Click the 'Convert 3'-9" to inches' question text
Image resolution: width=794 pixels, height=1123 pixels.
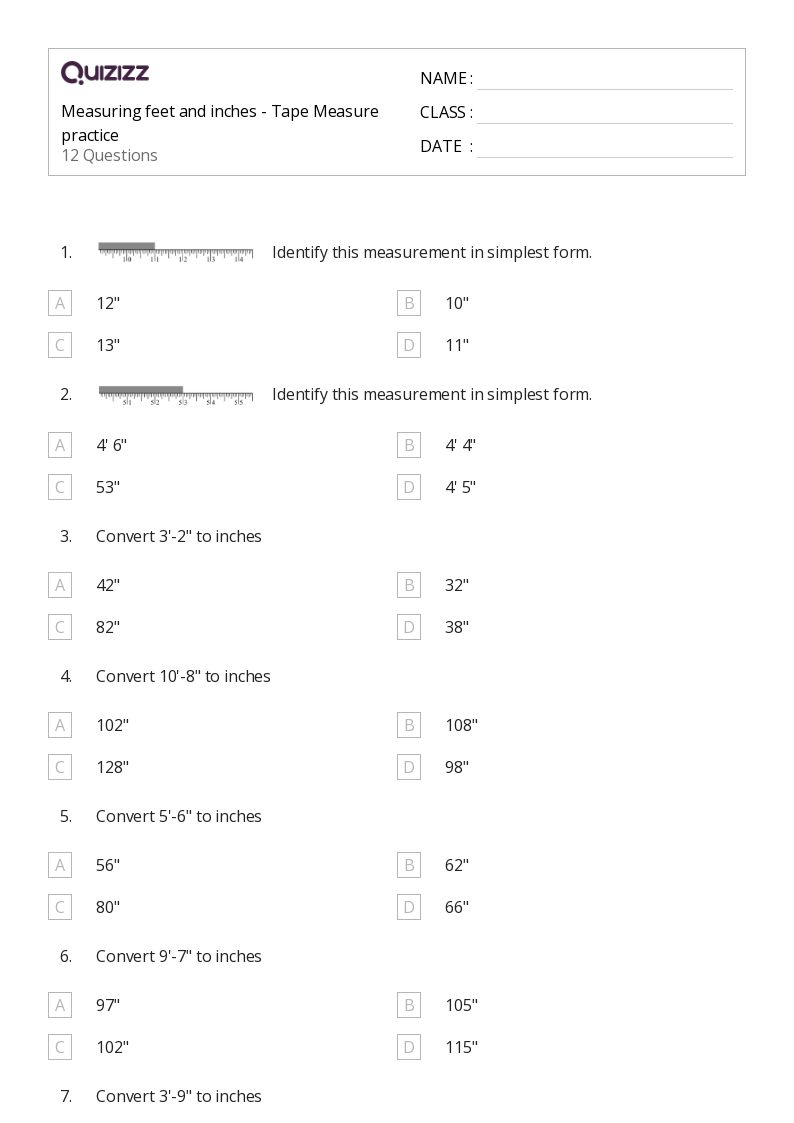[x=178, y=1096]
